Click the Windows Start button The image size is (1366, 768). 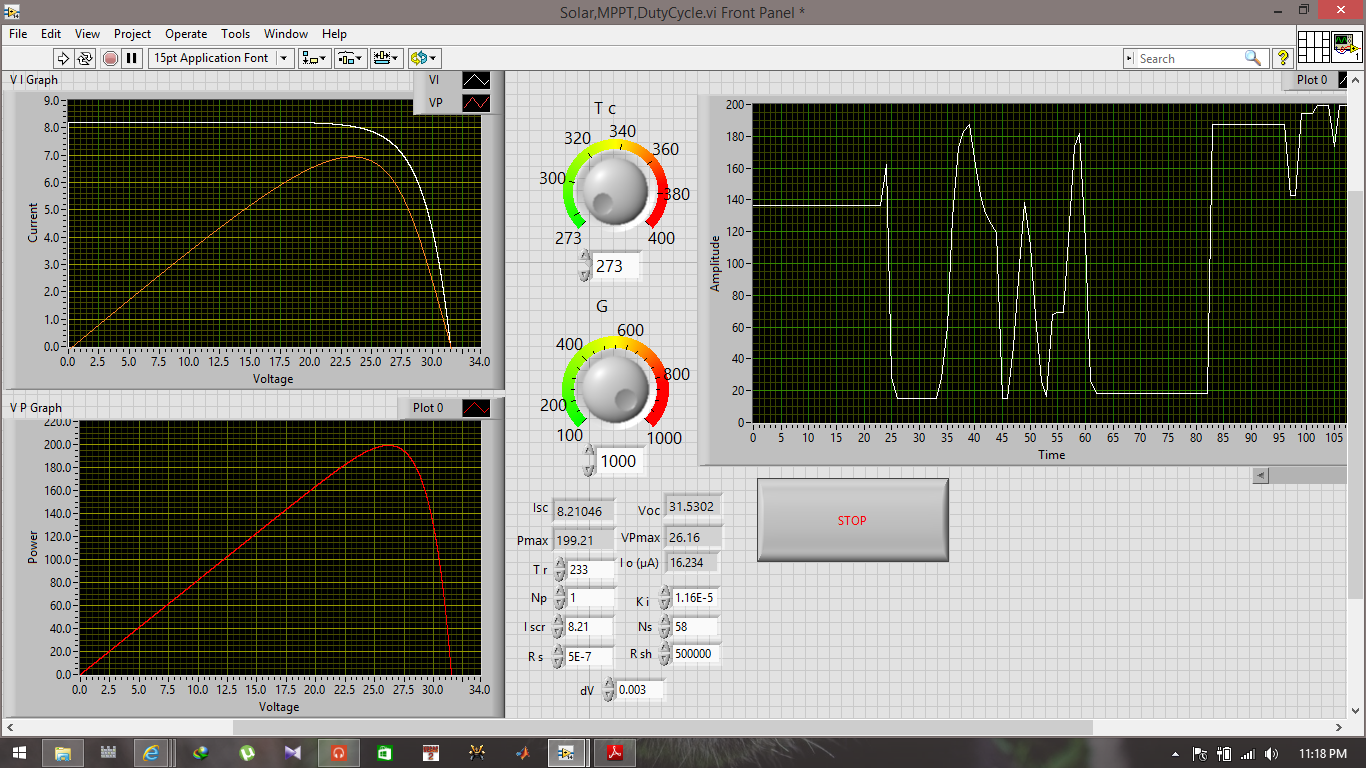coord(19,752)
